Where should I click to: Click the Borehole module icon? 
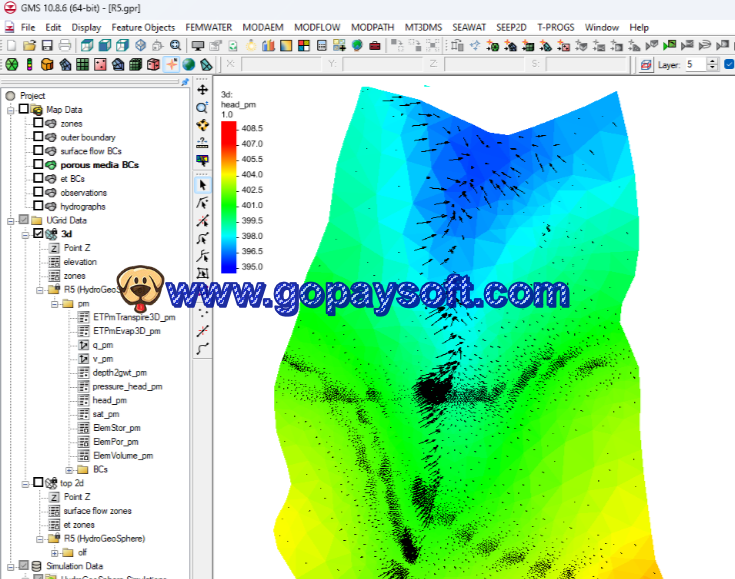coord(29,64)
